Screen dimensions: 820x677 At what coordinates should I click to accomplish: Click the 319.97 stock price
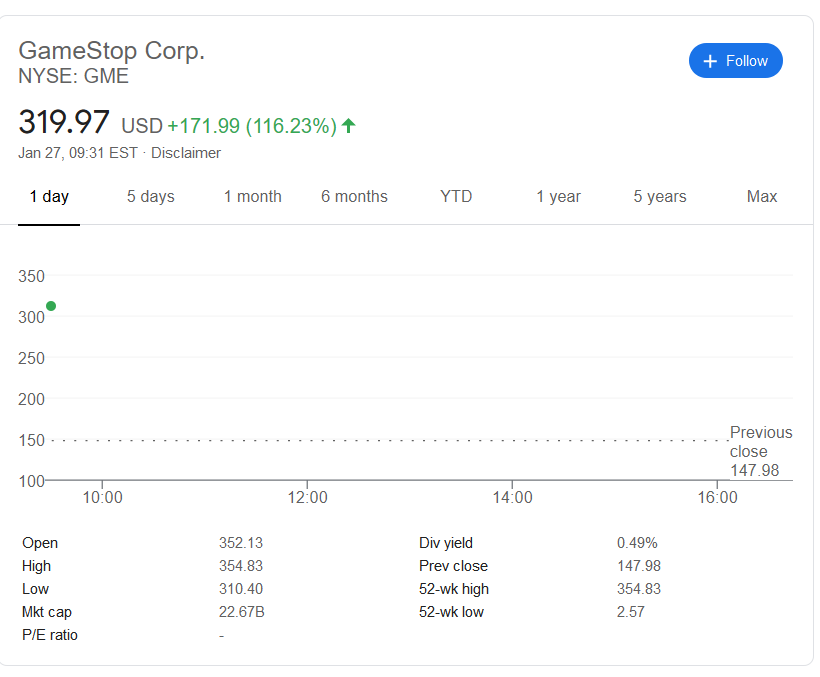[64, 123]
